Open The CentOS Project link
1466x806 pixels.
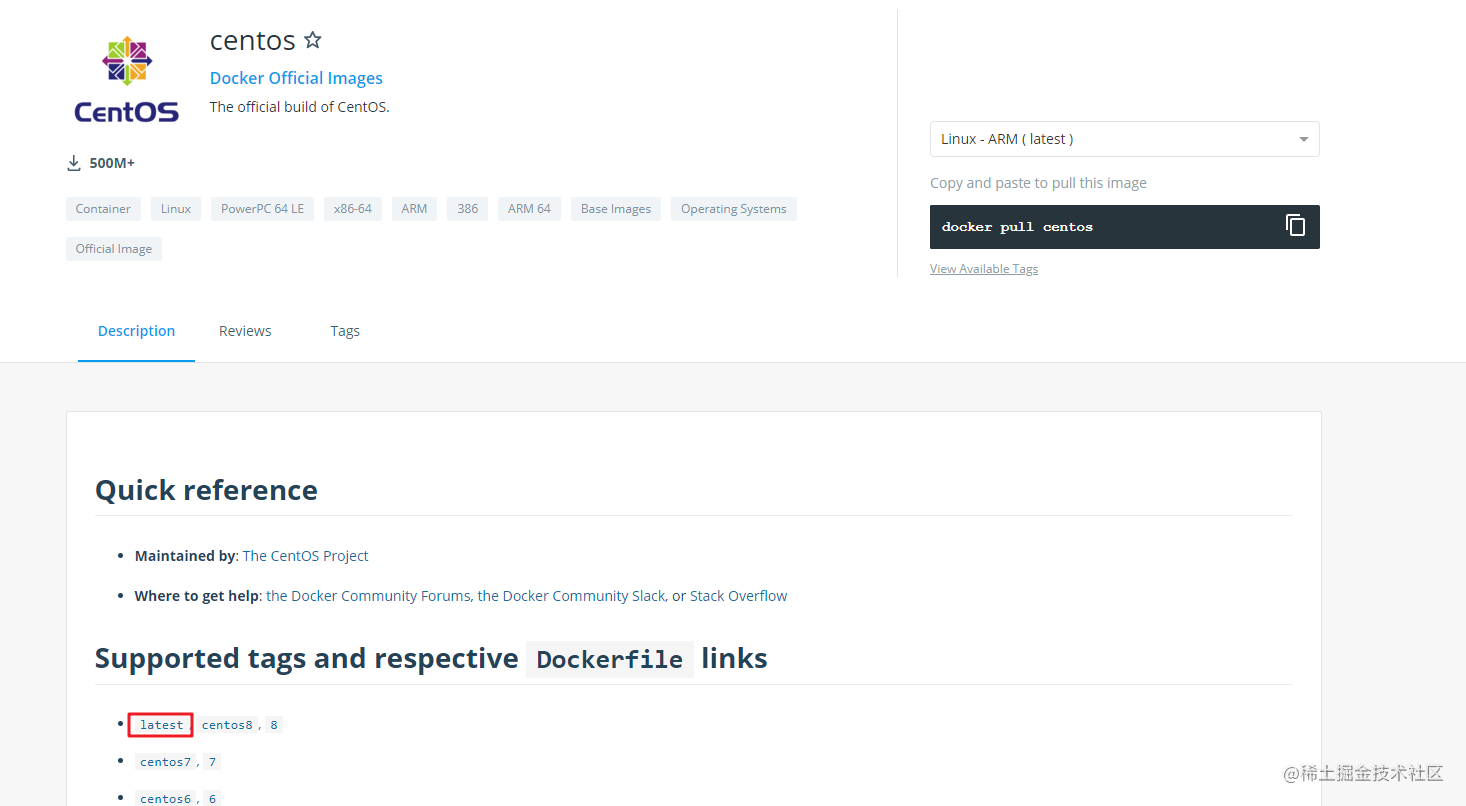tap(305, 556)
